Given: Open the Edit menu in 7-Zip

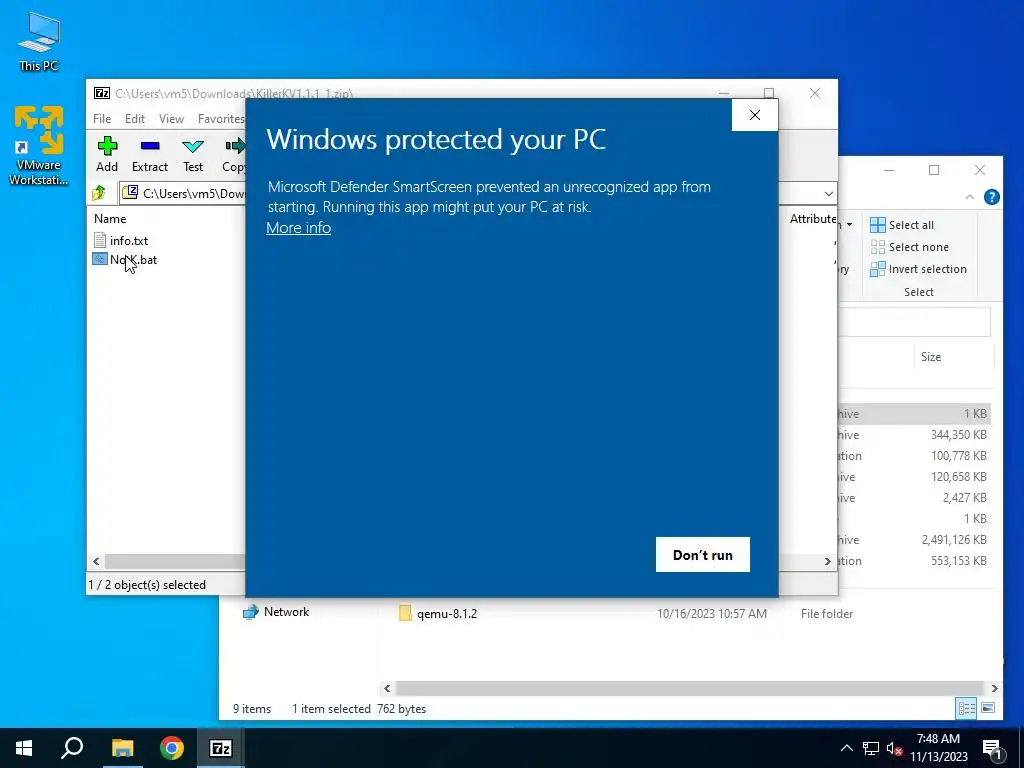Looking at the screenshot, I should click(135, 119).
